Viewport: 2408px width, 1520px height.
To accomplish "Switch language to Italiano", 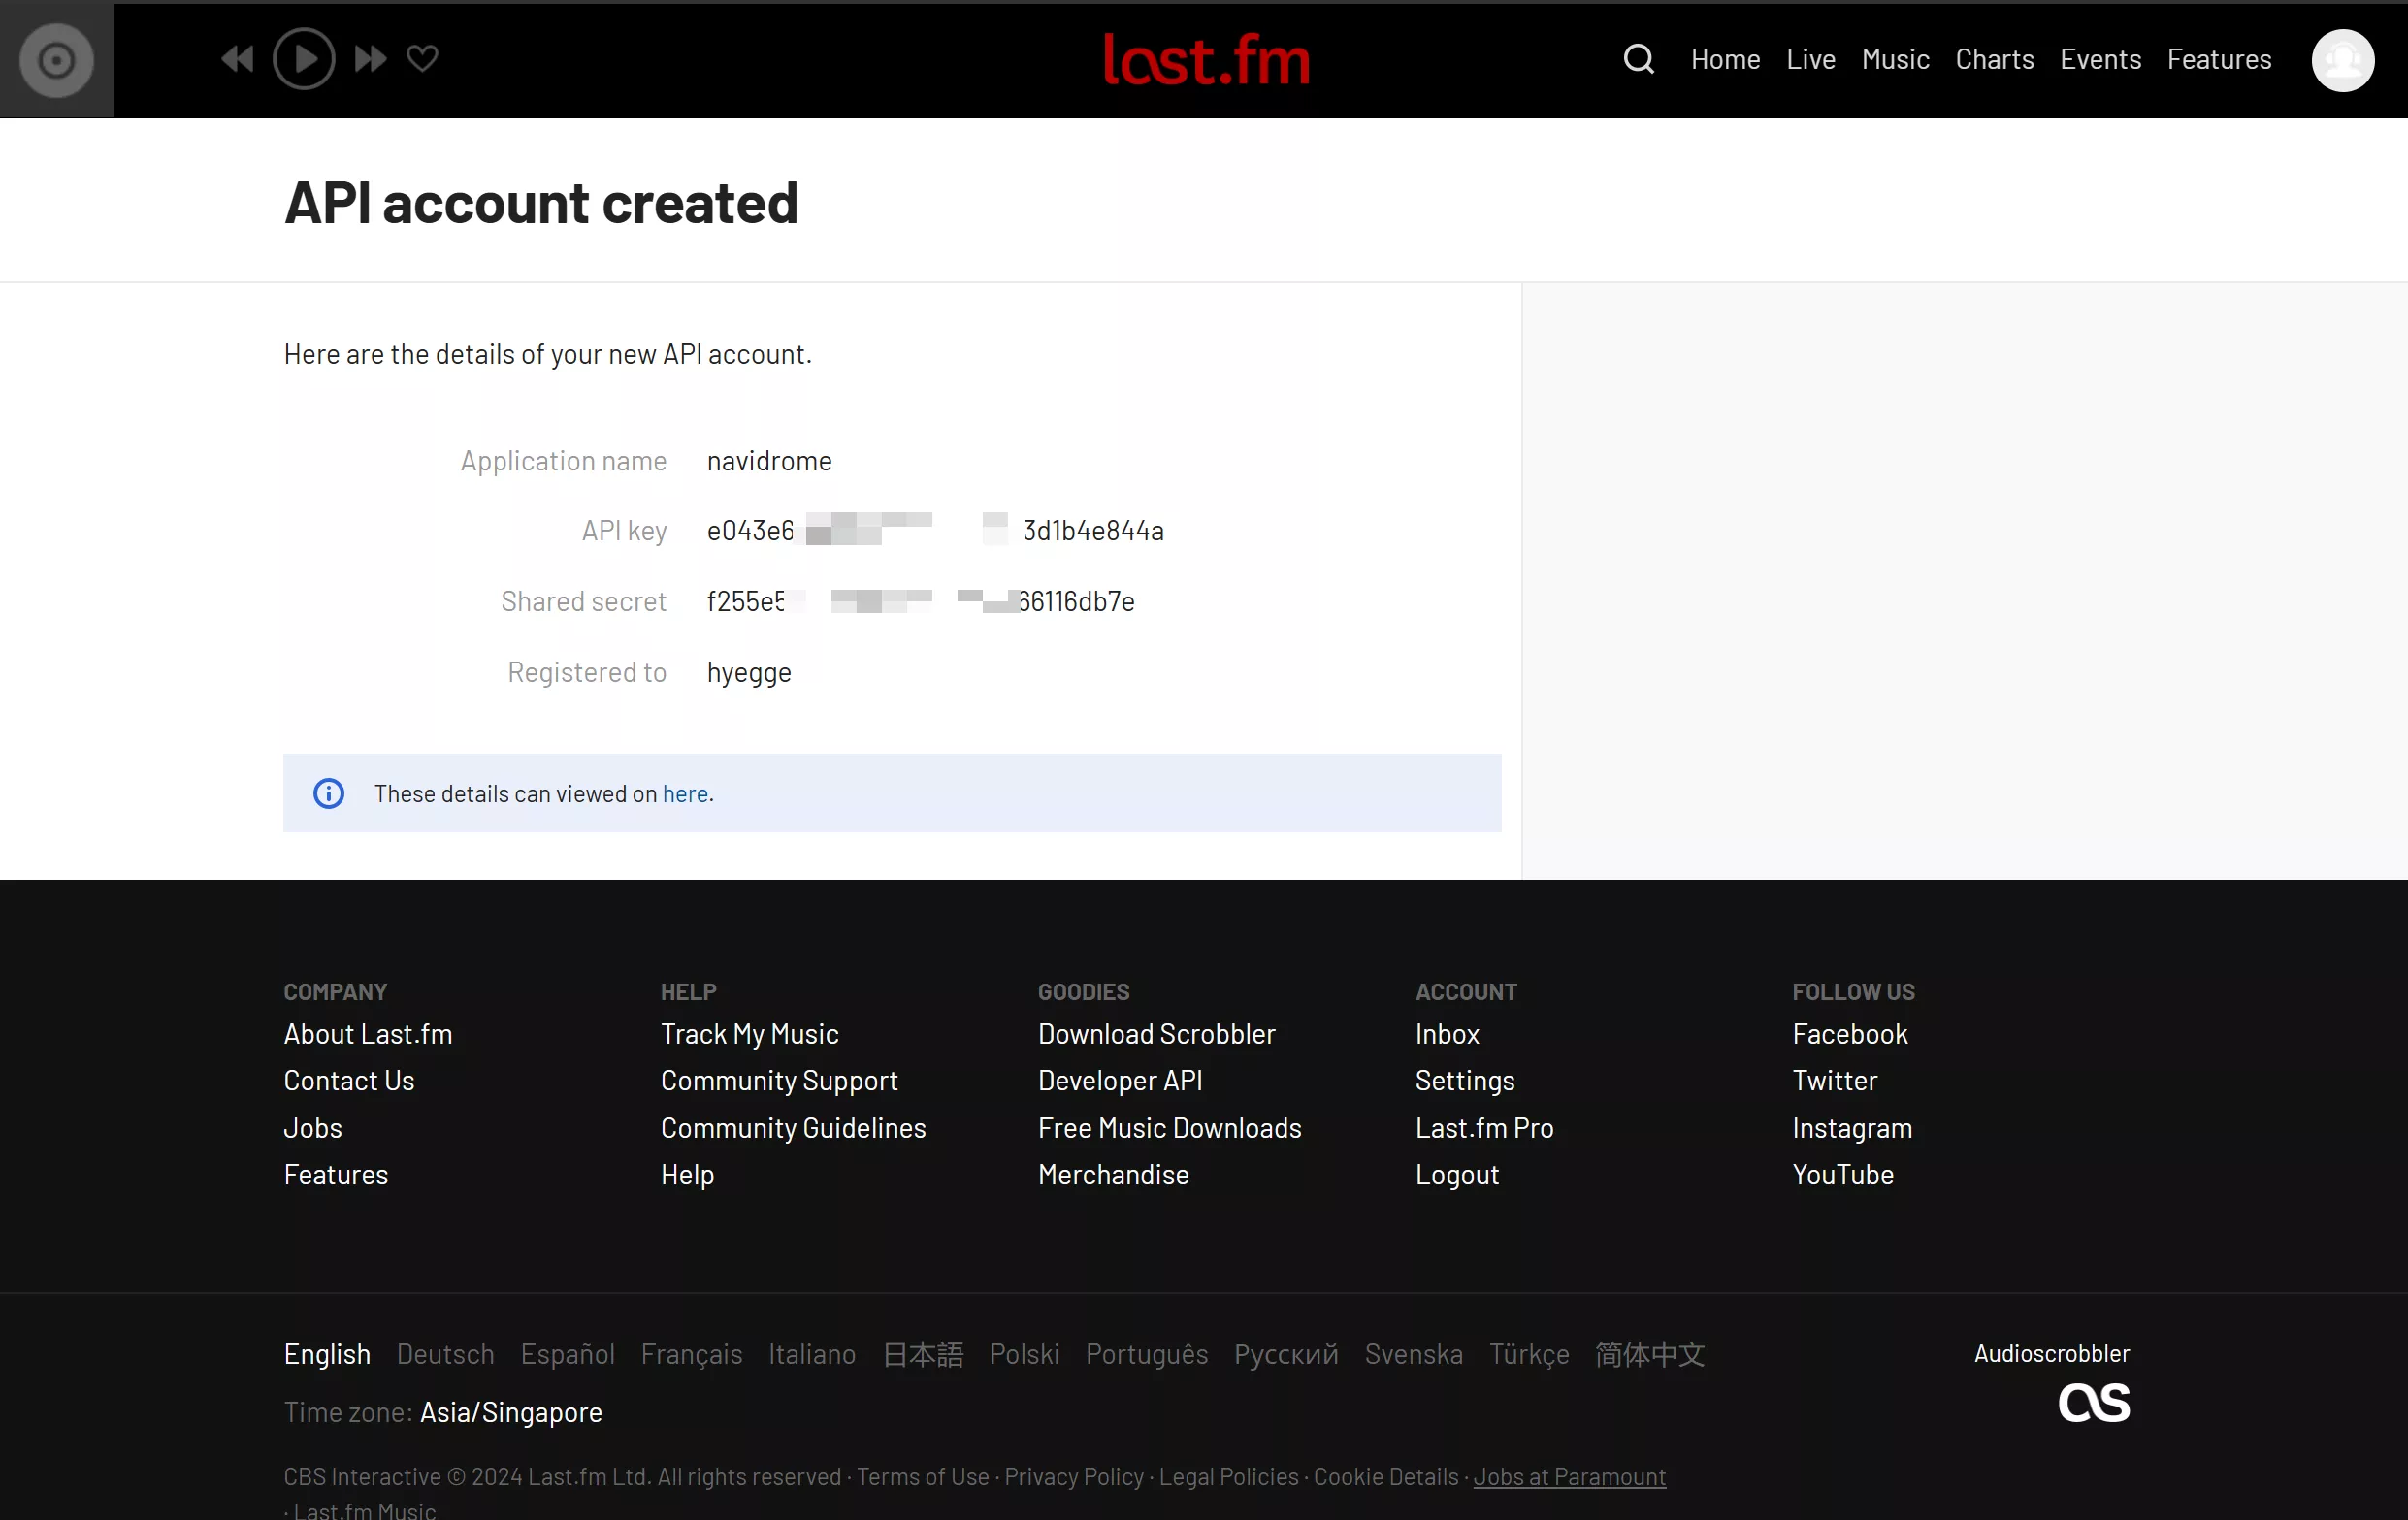I will click(812, 1354).
